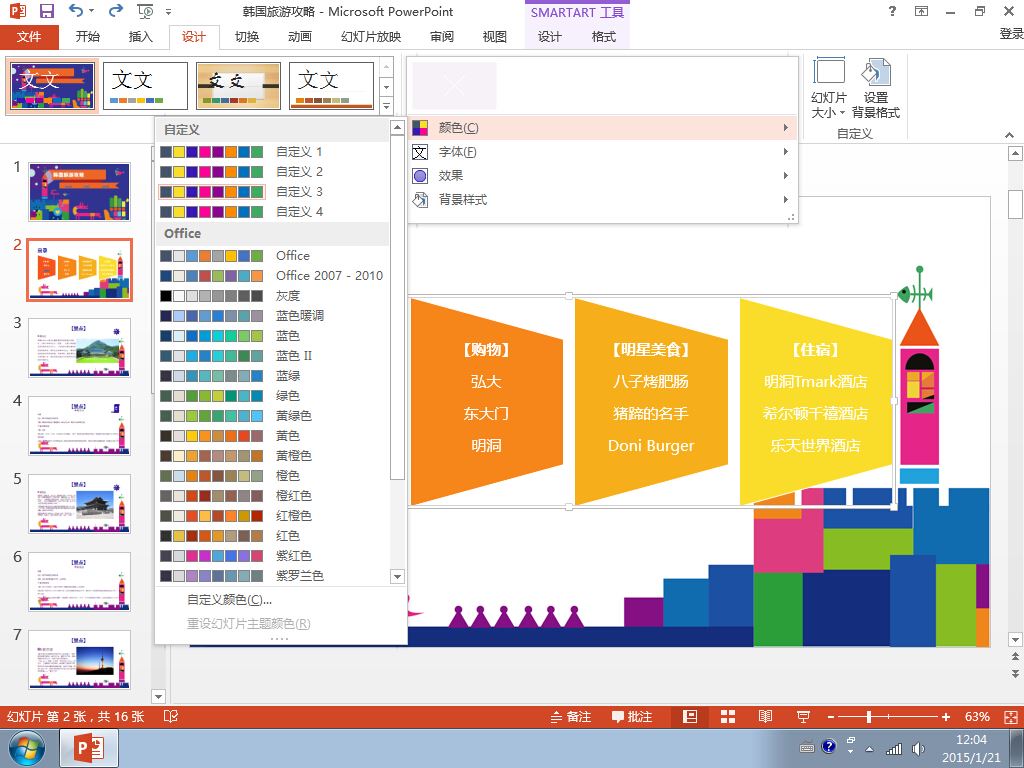1024x768 pixels.
Task: Select slide 5 thumbnail
Action: [x=79, y=504]
